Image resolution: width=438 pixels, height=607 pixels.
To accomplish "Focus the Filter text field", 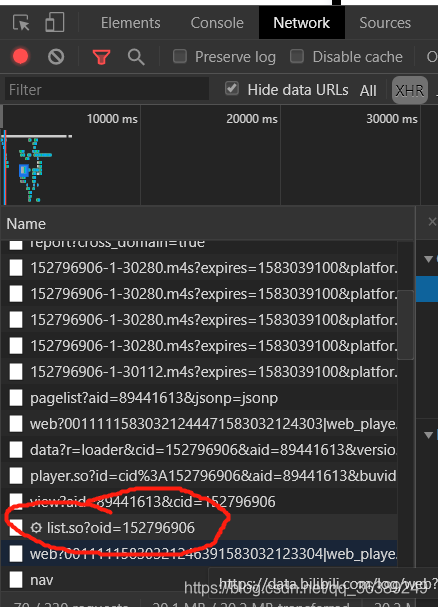I will pos(107,89).
